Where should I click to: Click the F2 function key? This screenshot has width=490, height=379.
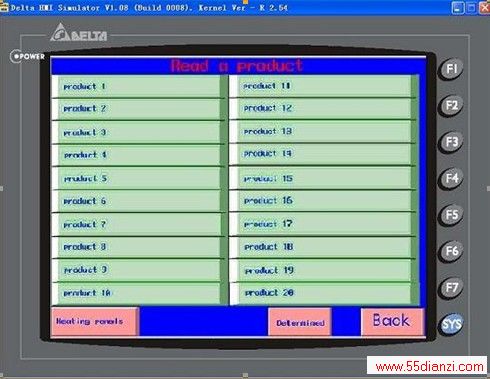[451, 106]
